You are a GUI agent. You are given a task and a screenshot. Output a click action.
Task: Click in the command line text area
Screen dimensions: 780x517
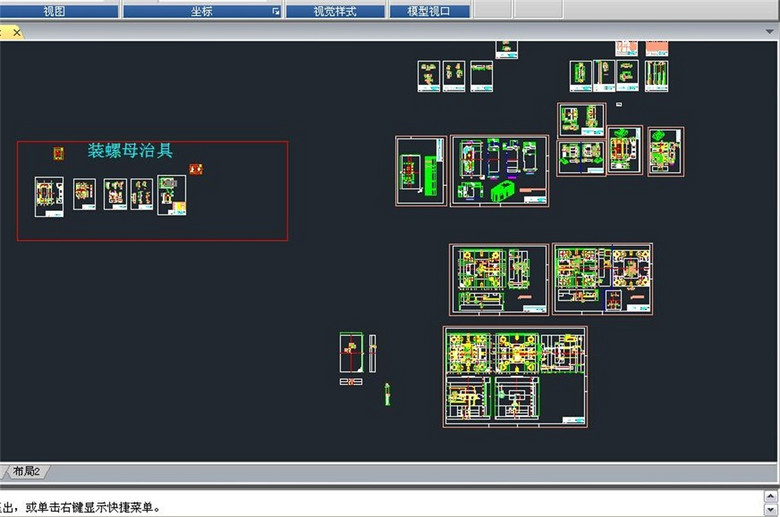(x=390, y=507)
